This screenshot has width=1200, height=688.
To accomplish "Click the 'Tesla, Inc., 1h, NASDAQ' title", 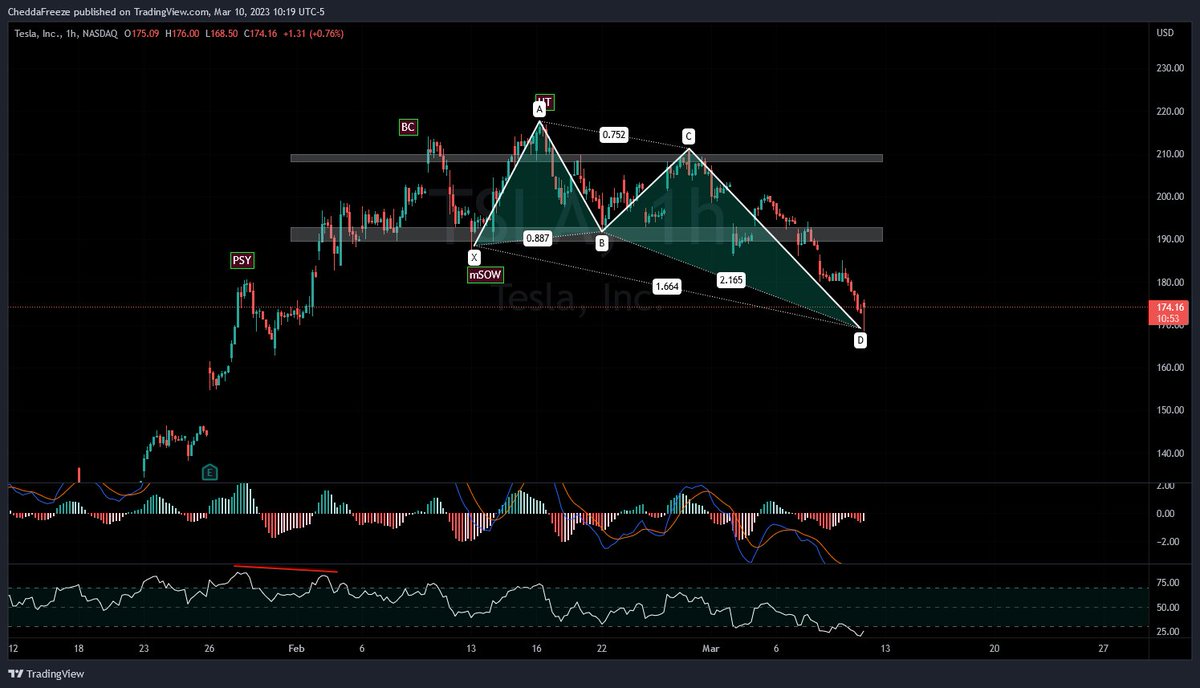I will coord(66,34).
